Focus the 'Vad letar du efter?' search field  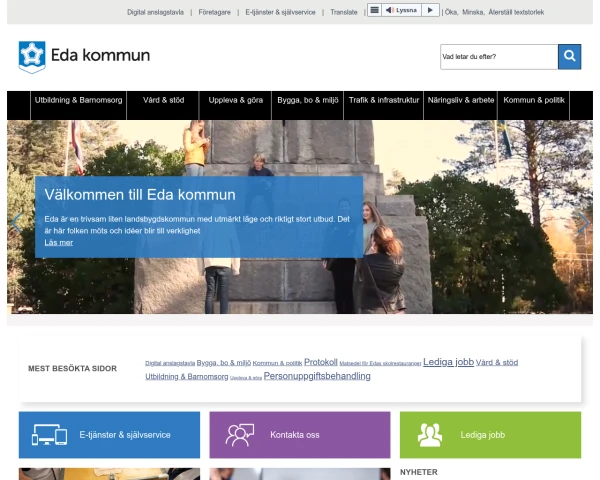499,57
